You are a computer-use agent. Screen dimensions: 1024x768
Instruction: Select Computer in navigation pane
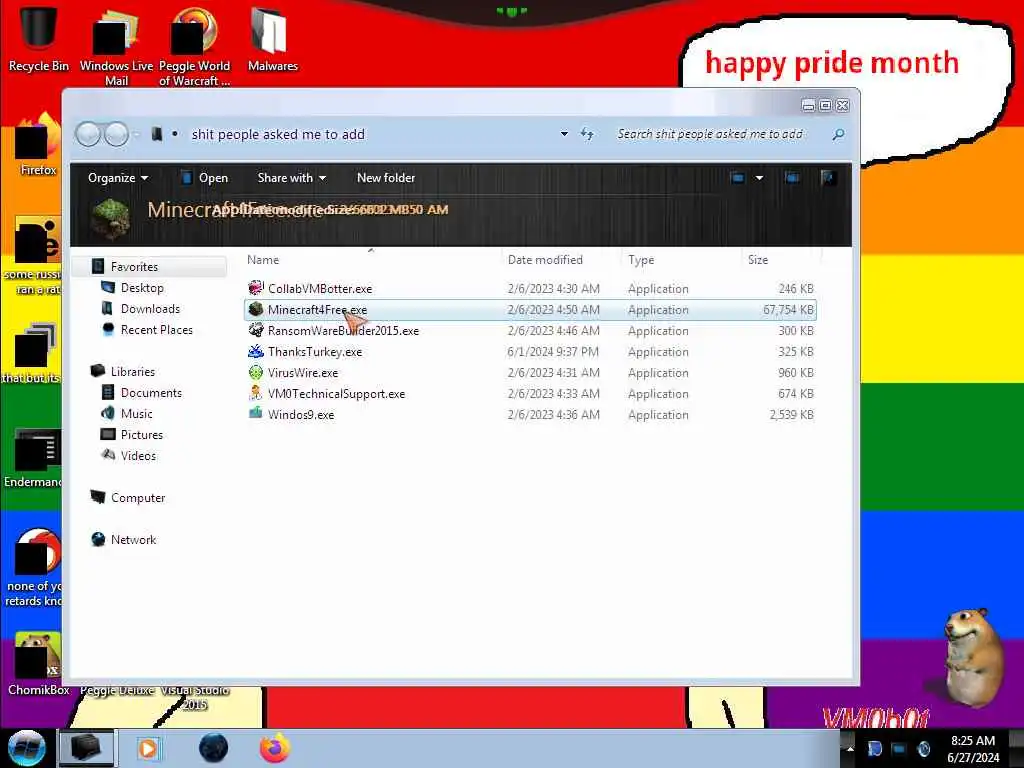point(138,498)
